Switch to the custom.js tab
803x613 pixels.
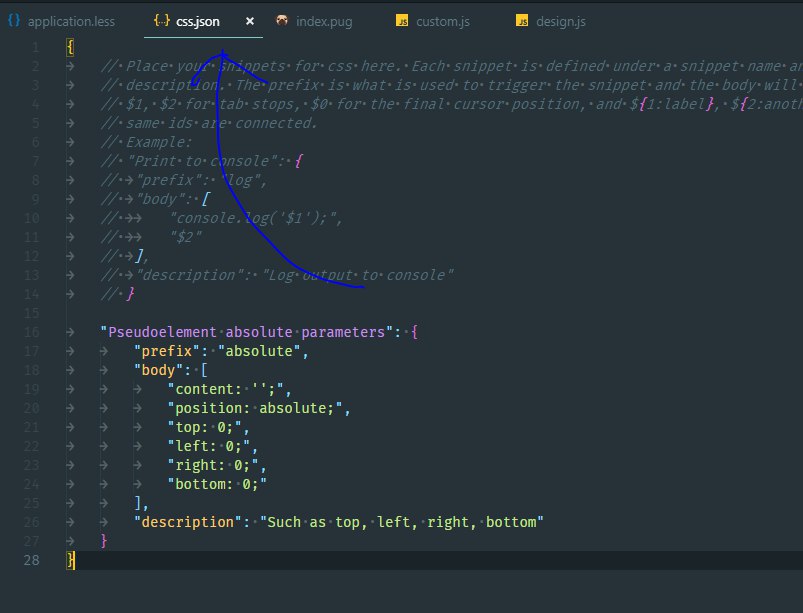pyautogui.click(x=442, y=22)
